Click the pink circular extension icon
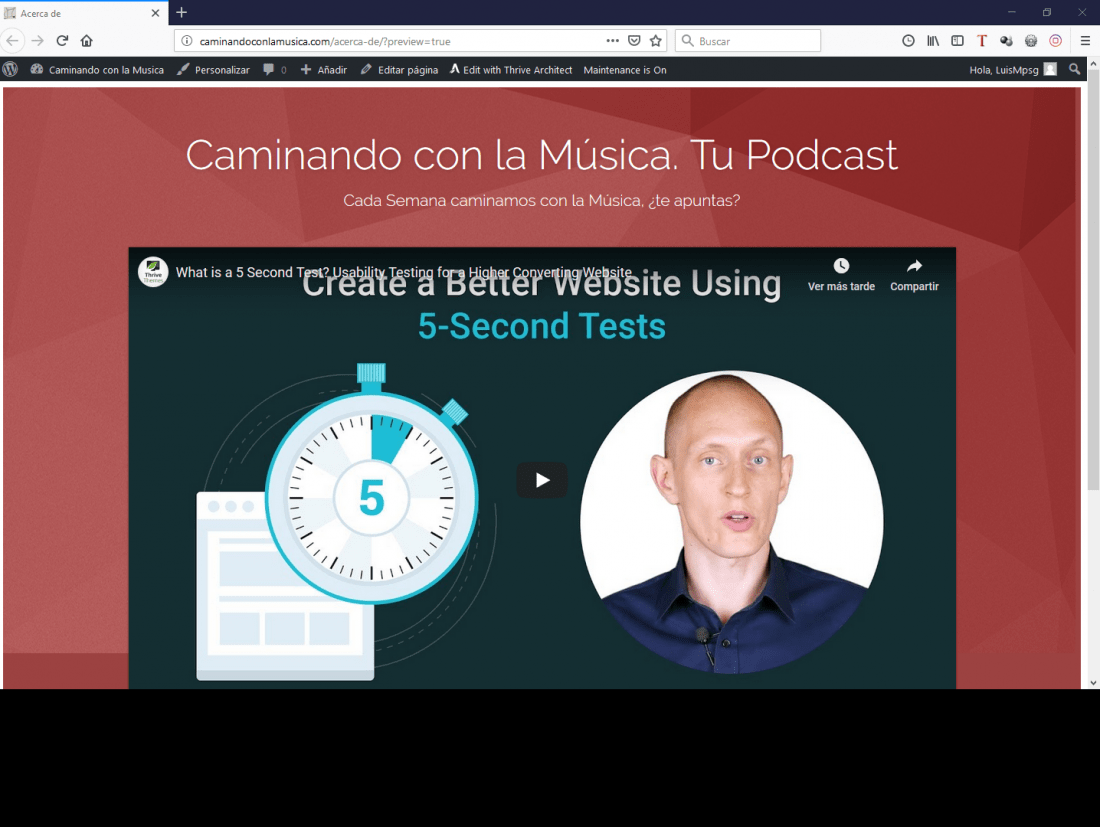 coord(1055,41)
